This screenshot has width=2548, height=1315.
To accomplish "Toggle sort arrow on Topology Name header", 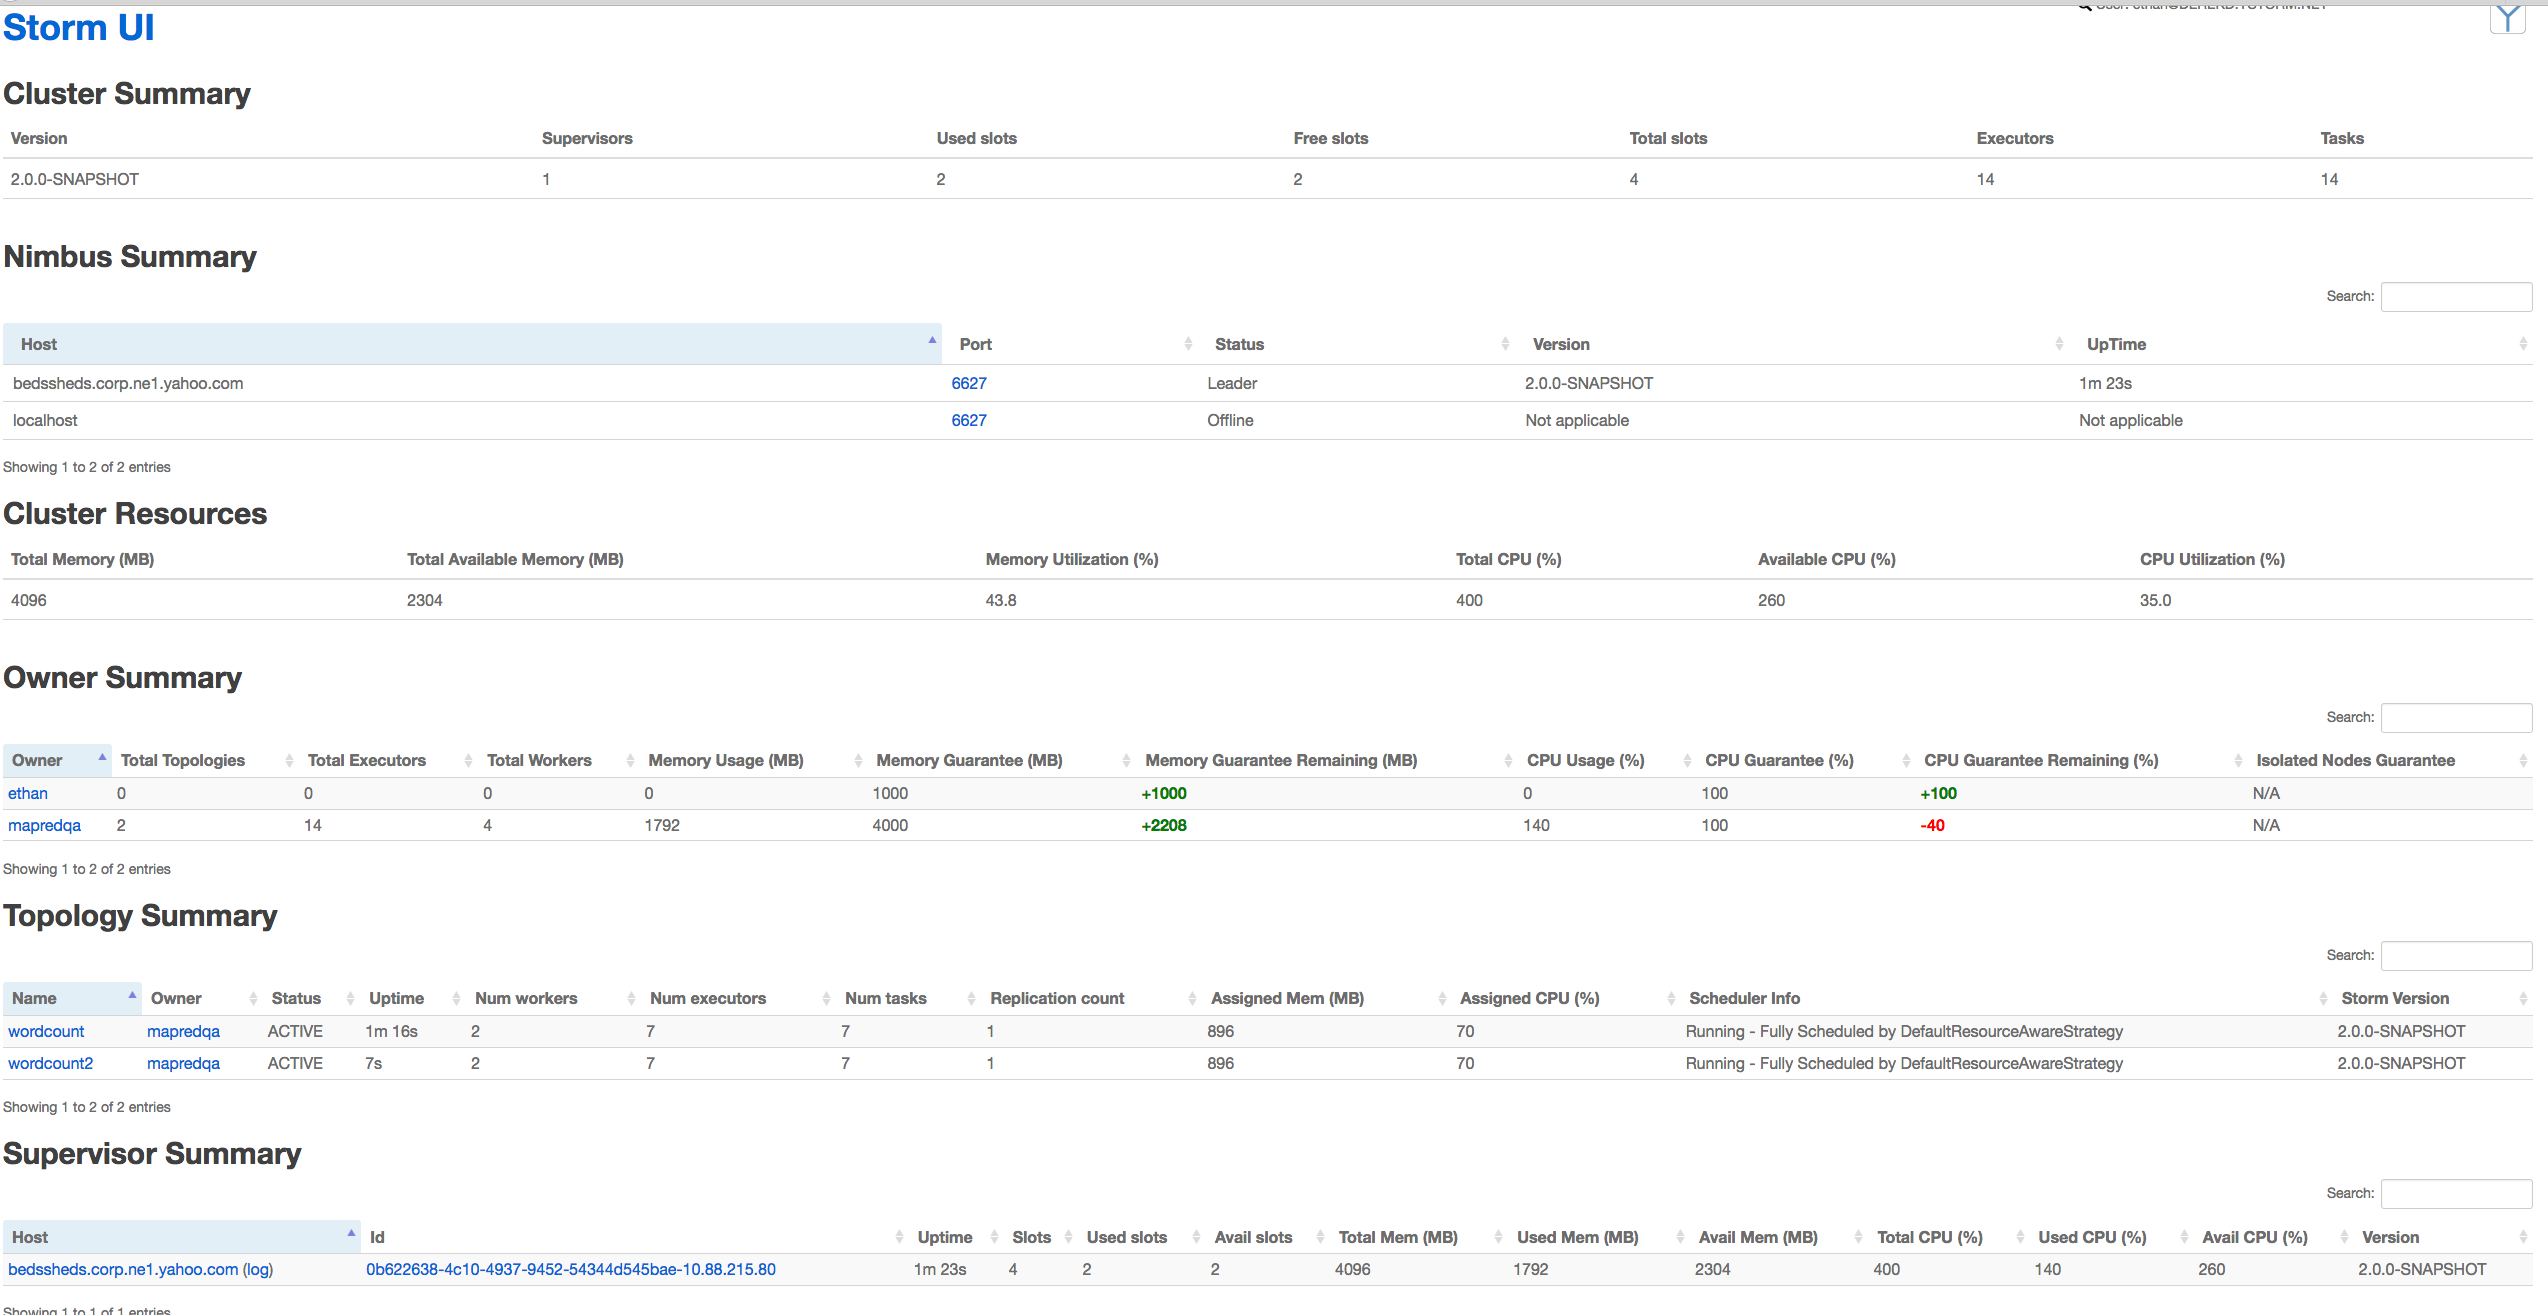I will click(x=132, y=995).
